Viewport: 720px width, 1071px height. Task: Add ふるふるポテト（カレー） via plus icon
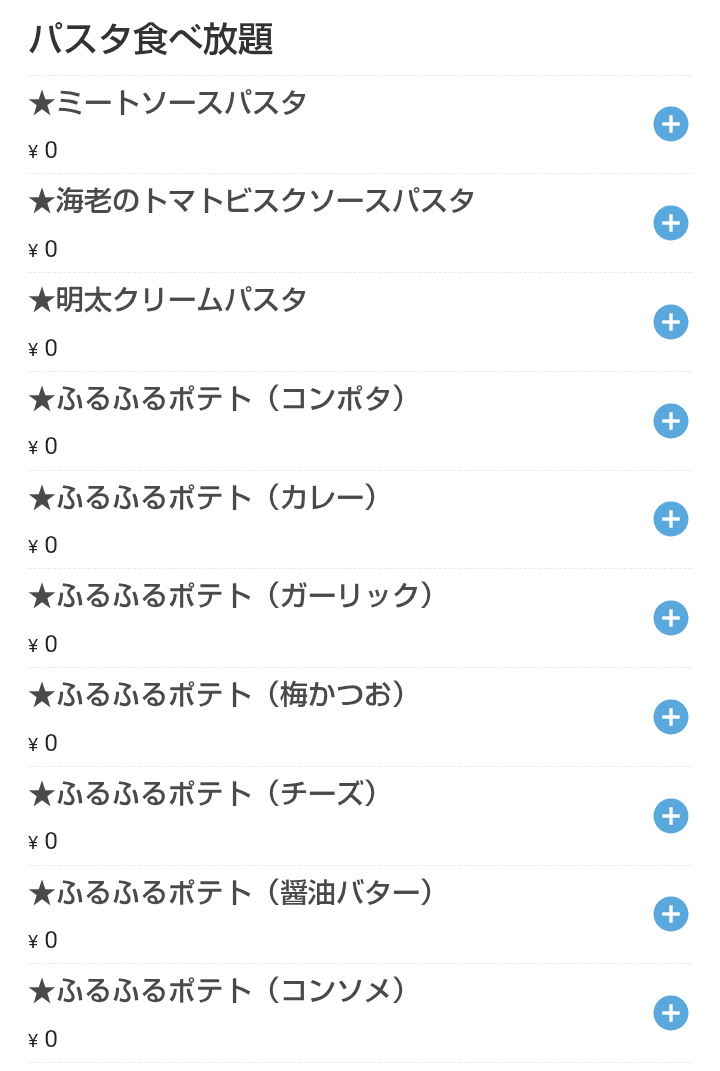671,519
